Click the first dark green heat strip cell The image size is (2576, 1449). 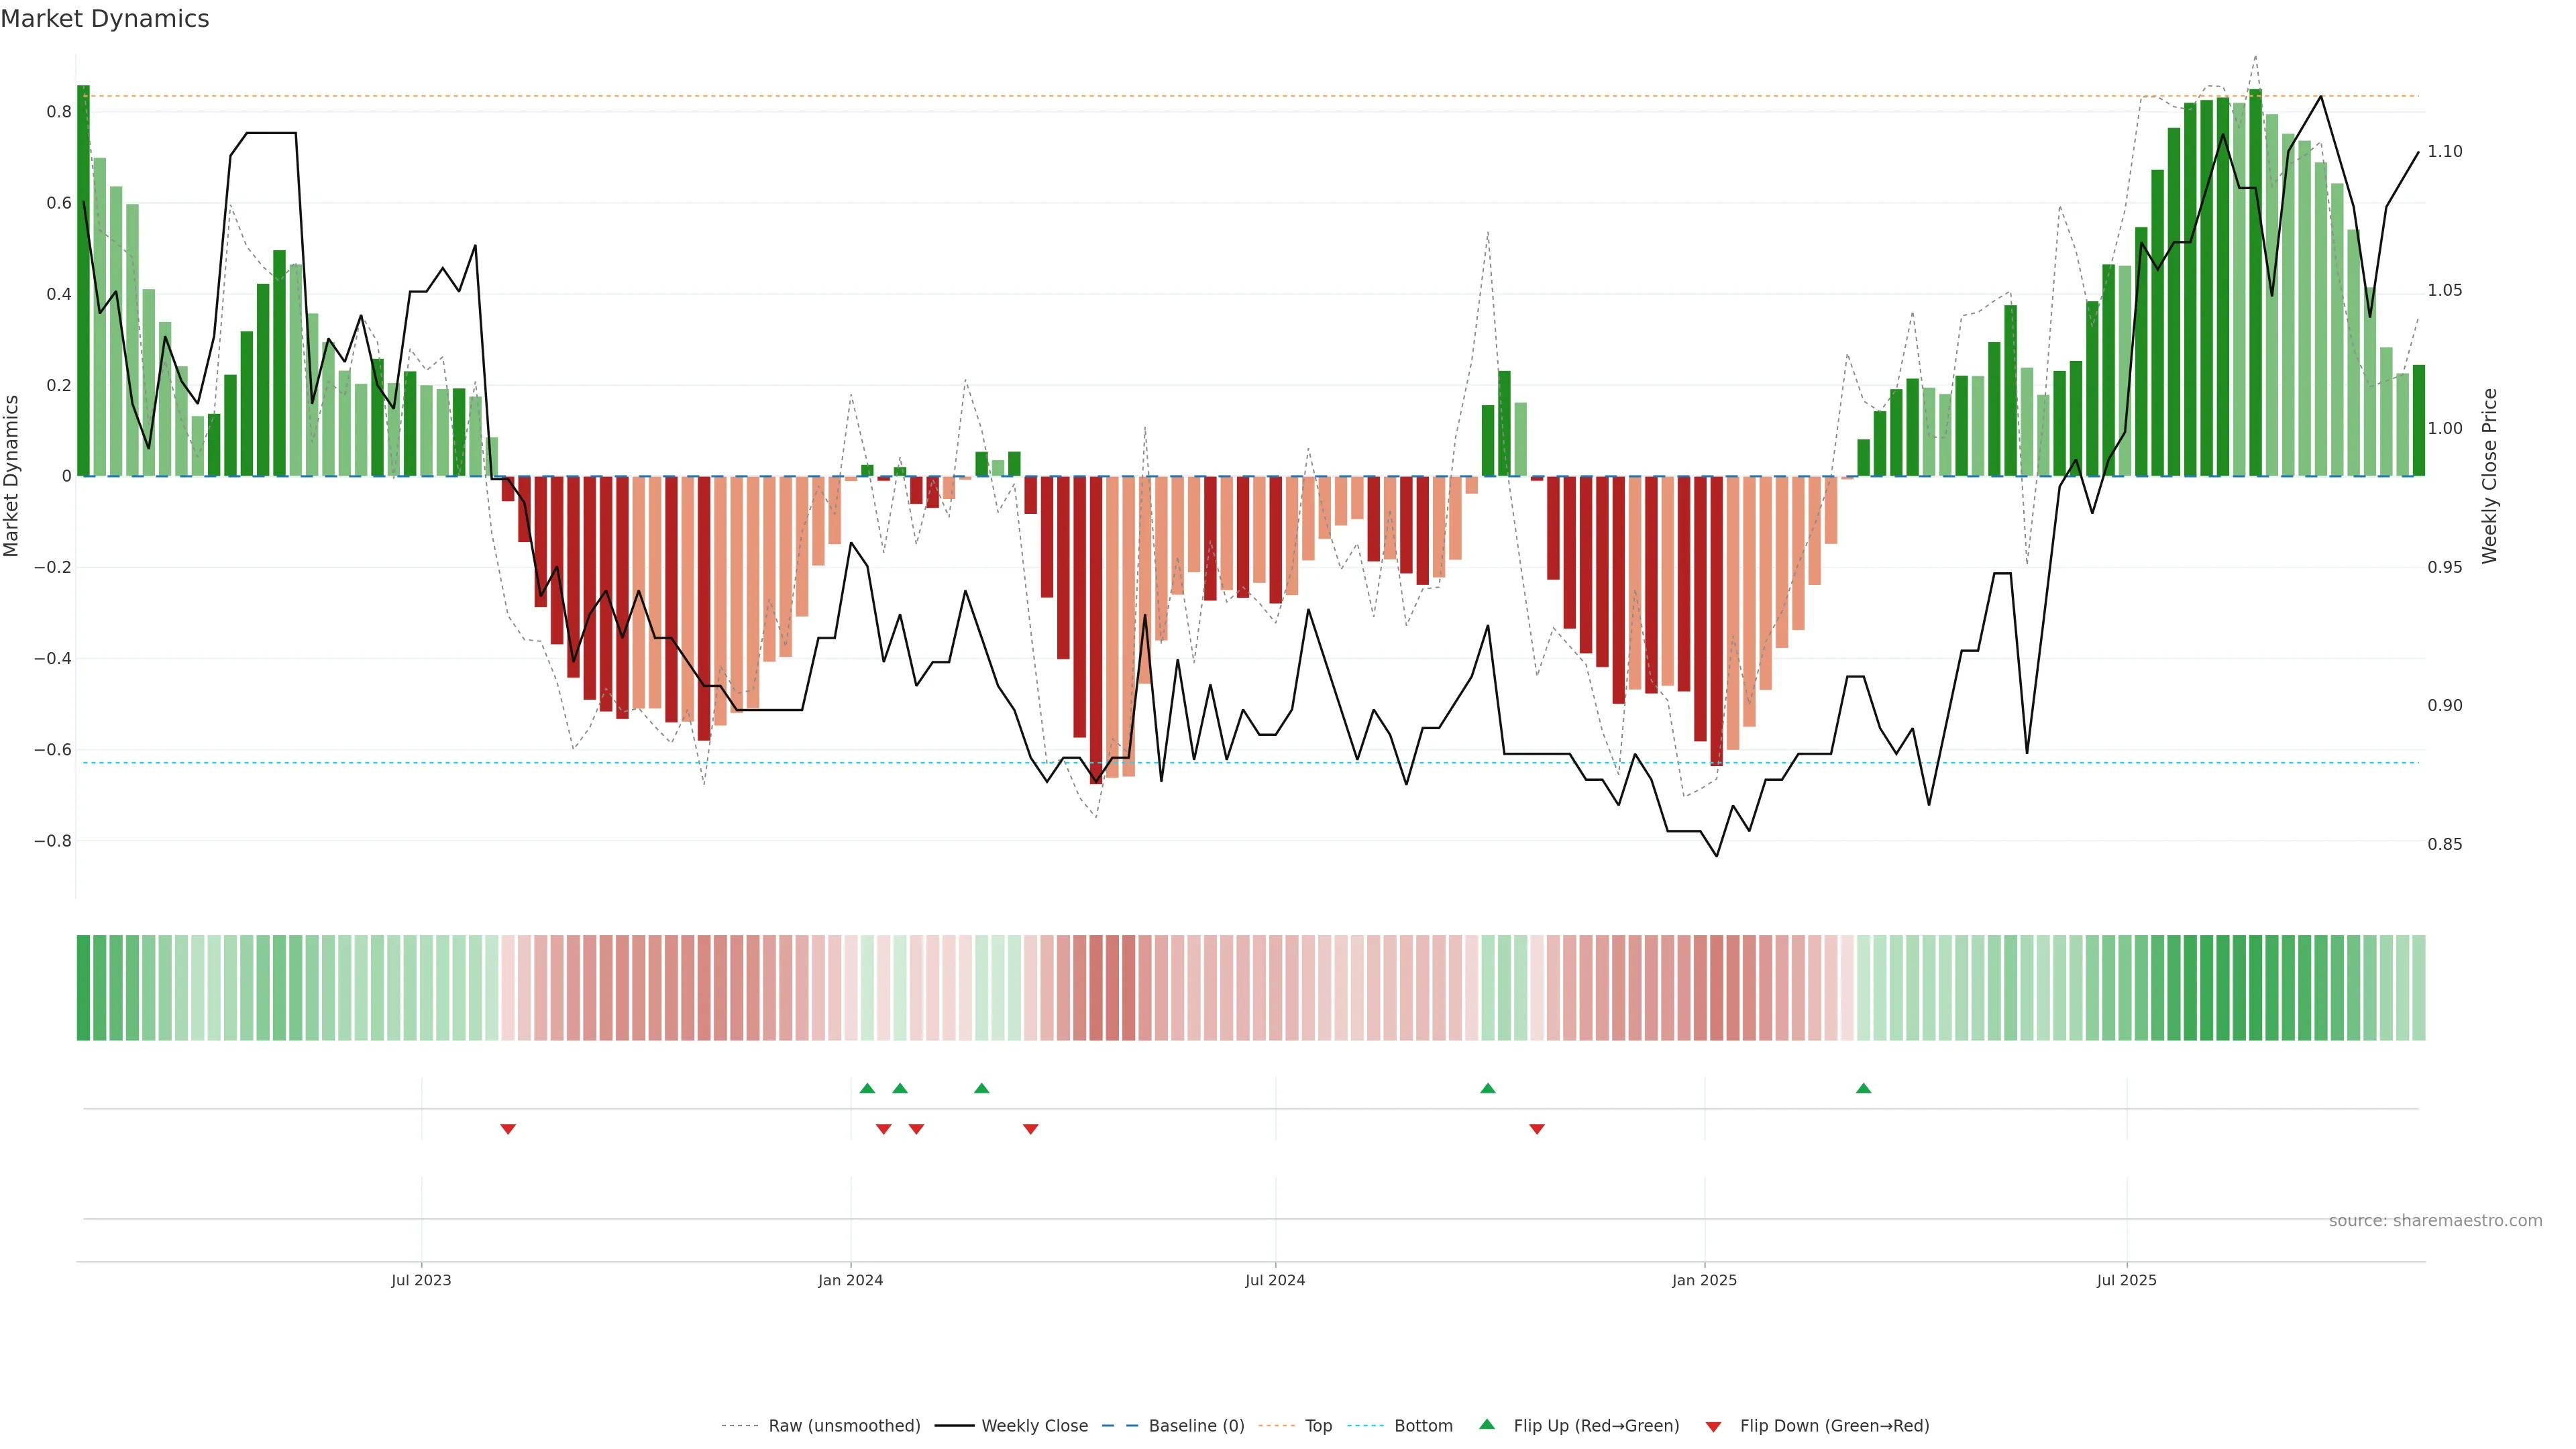(83, 987)
